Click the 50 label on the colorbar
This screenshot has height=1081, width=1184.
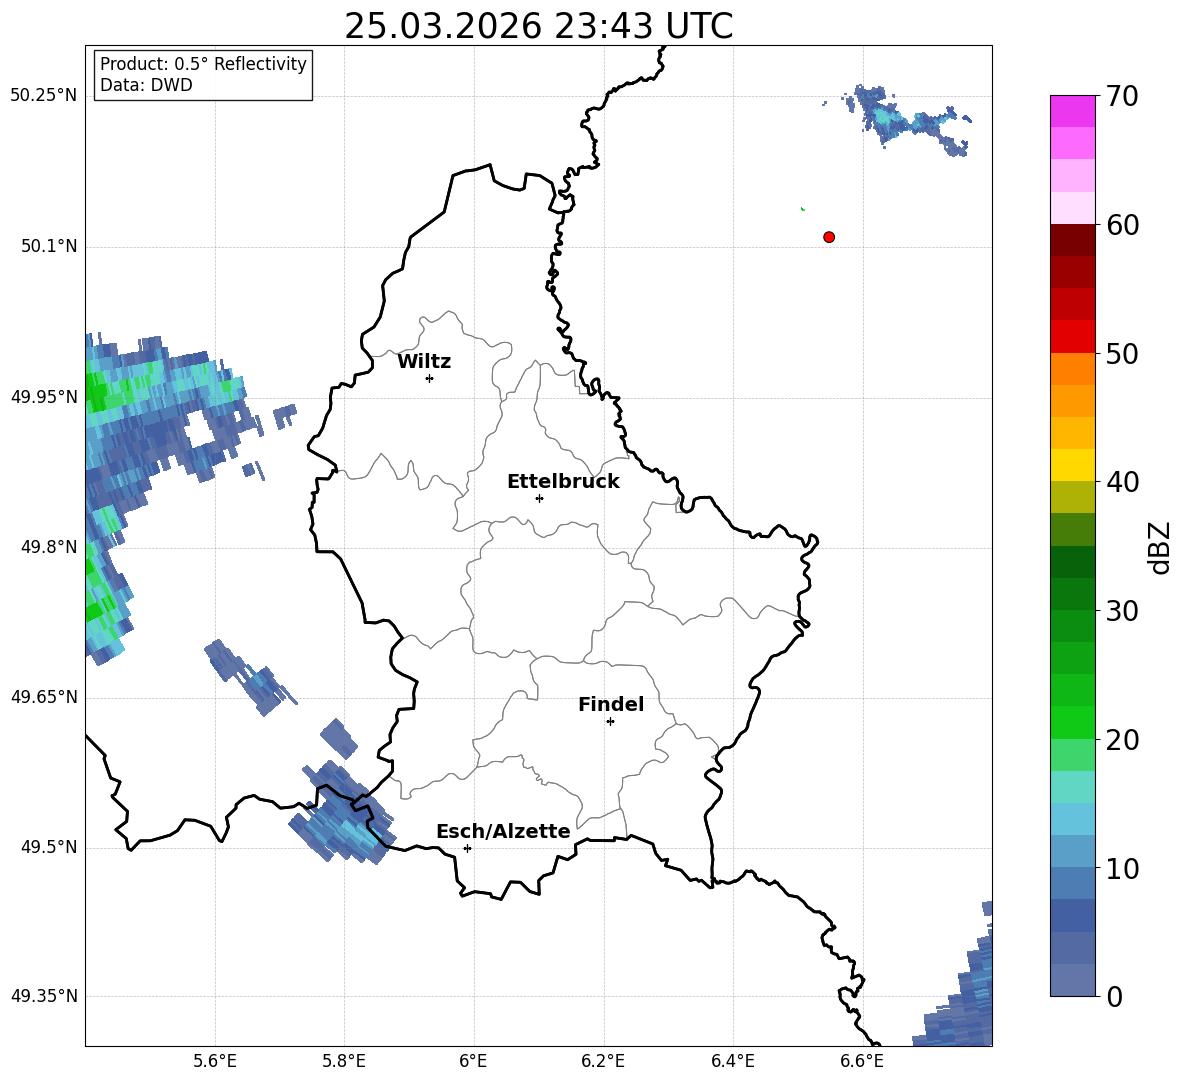pos(1121,353)
